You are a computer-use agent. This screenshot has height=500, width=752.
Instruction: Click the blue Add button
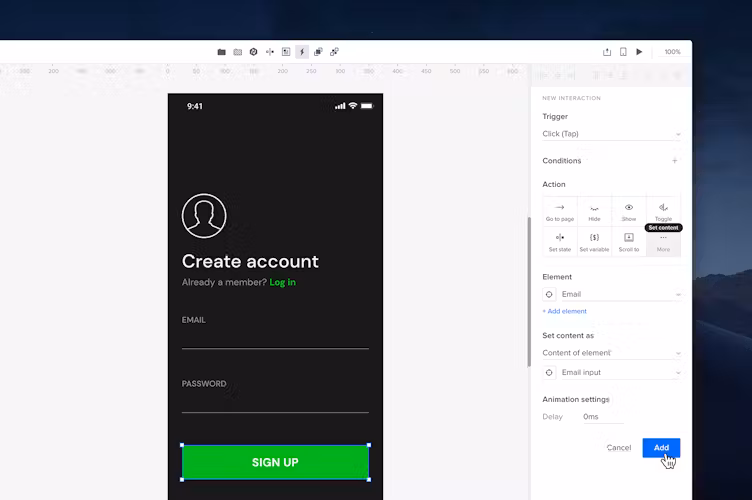click(661, 448)
